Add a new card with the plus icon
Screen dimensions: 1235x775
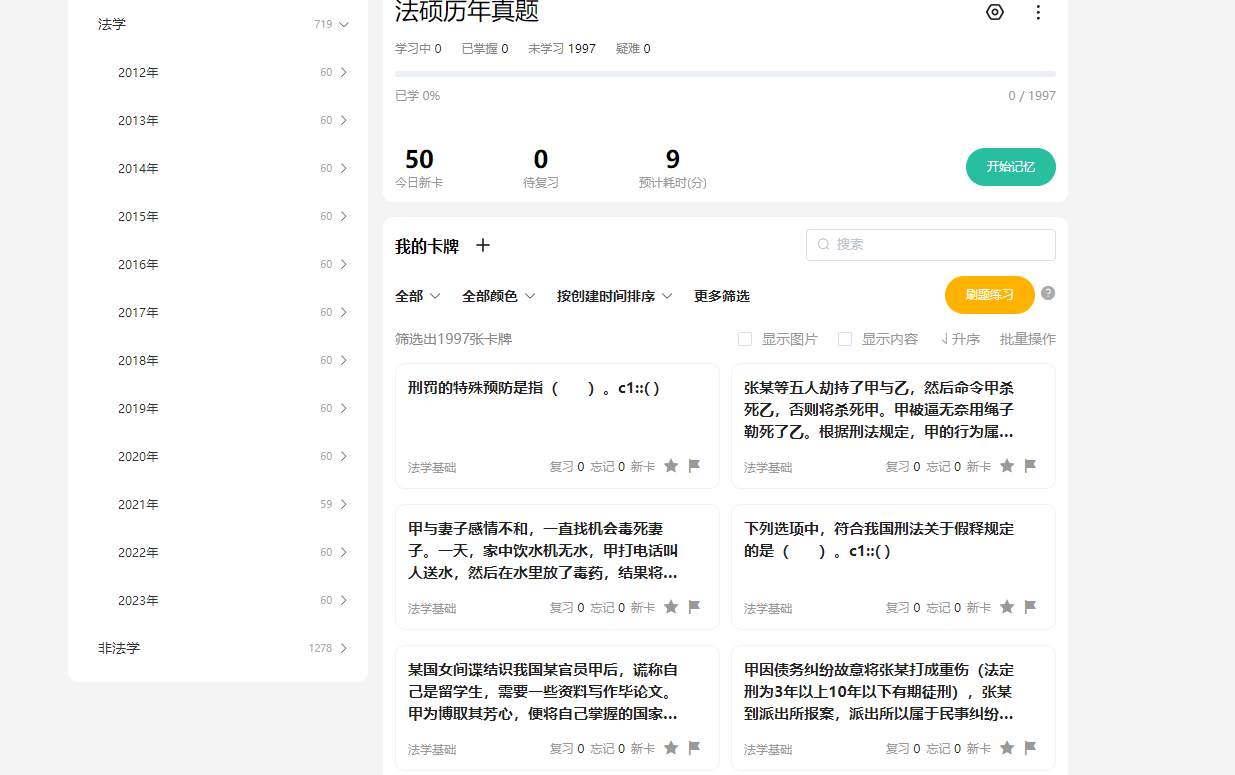pyautogui.click(x=483, y=245)
